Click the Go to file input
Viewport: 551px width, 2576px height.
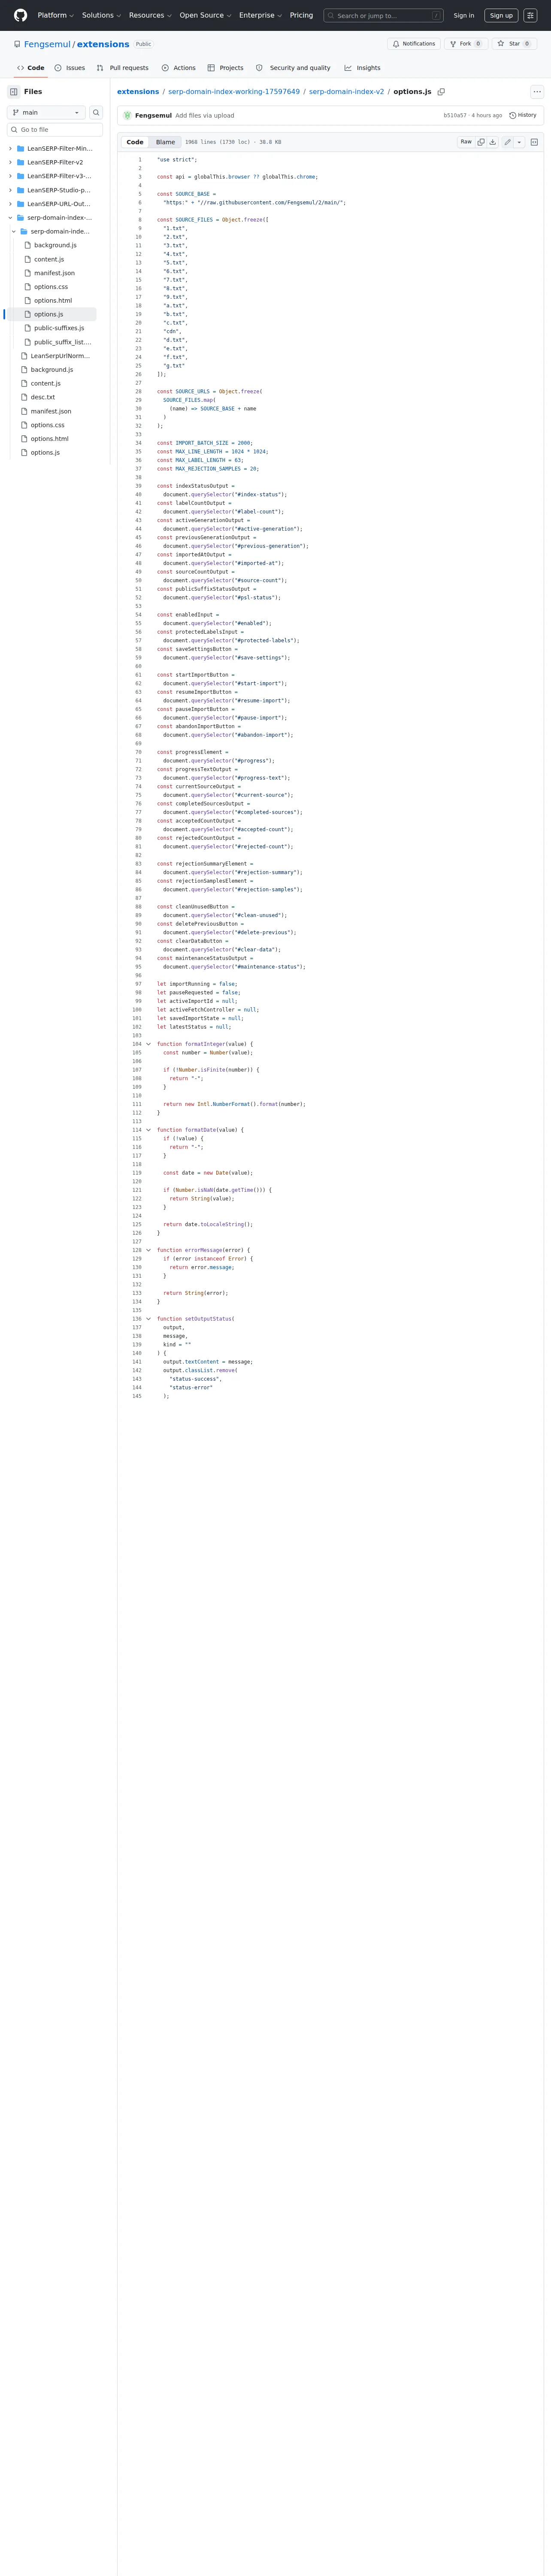coord(55,130)
